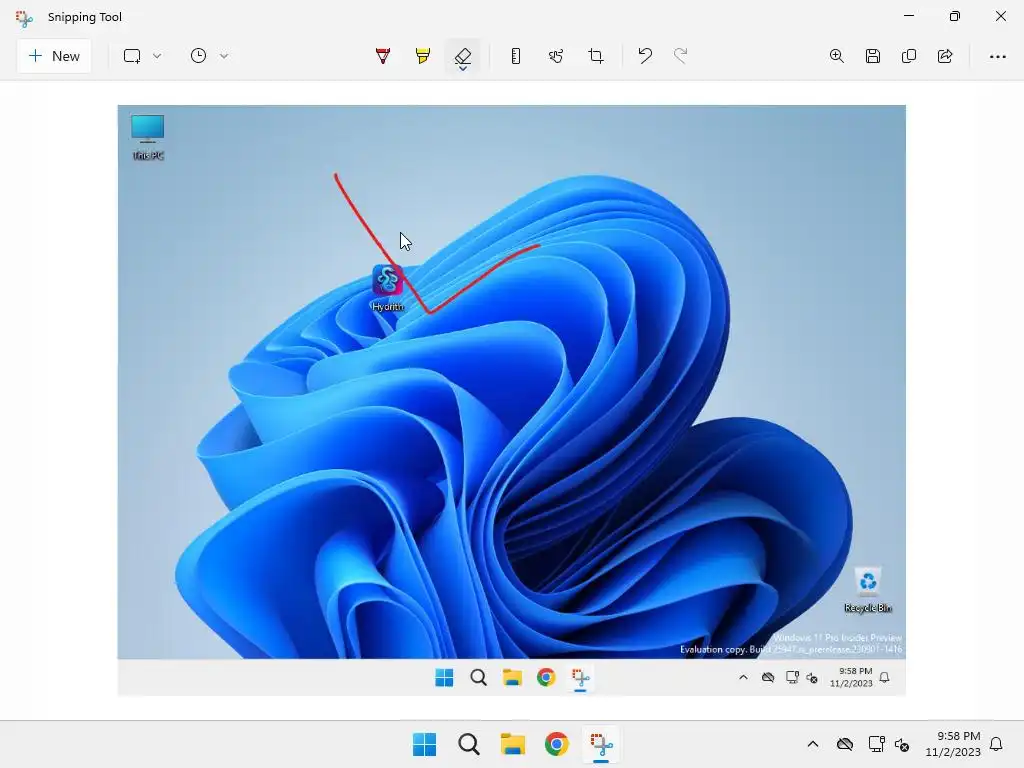
Task: Redo the annotation
Action: [680, 56]
